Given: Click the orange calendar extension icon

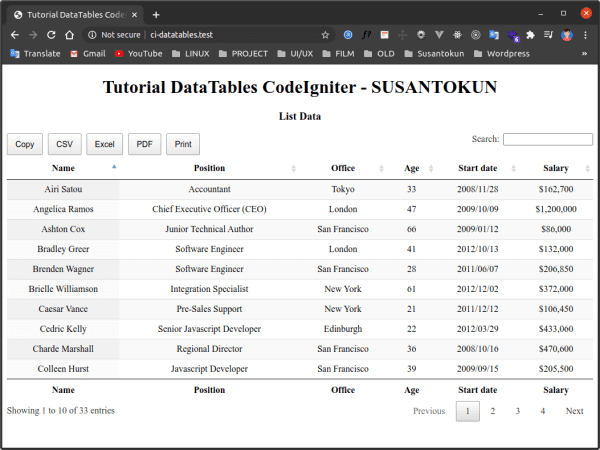Looking at the screenshot, I should 385,35.
